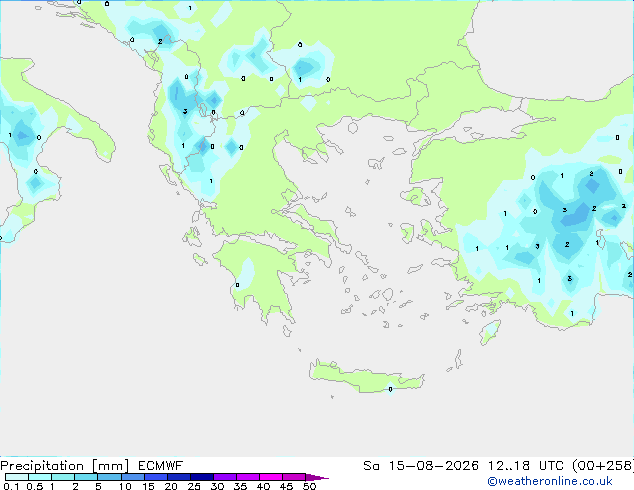Click the 0.1–0.5 mm legend swatch
Viewport: 634px width, 490px height.
coord(17,477)
